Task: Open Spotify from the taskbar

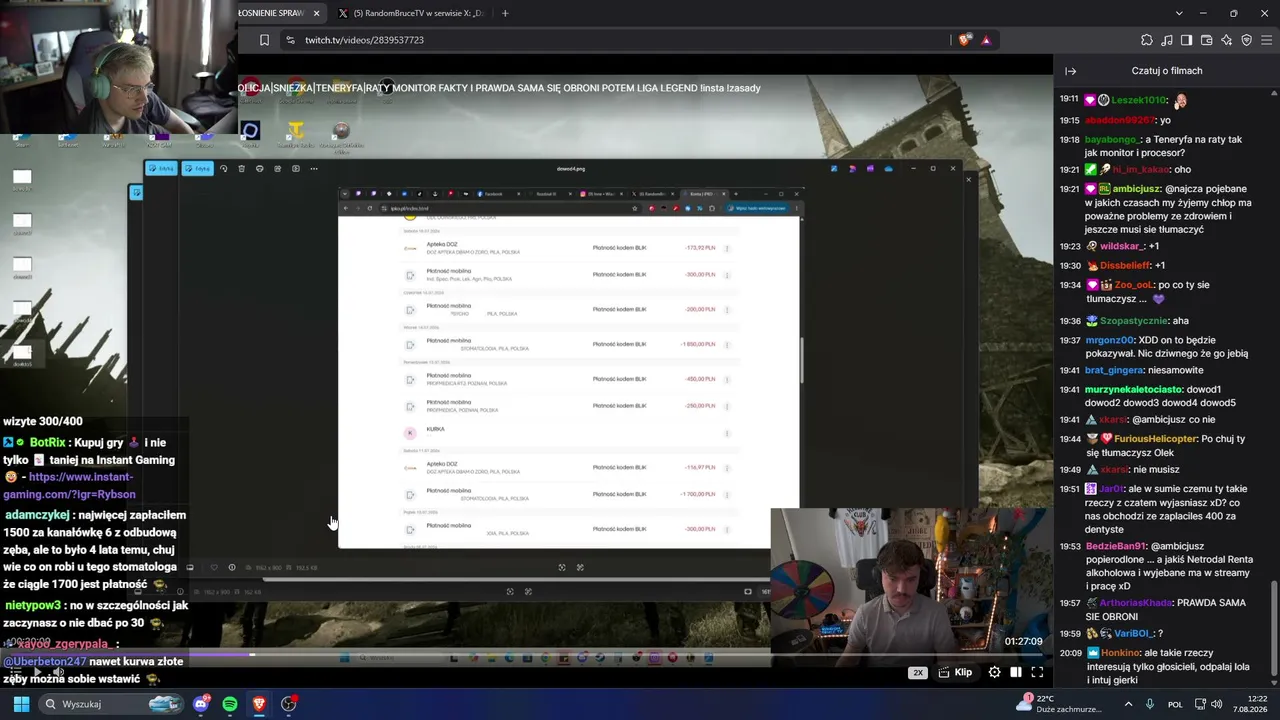Action: [230, 704]
